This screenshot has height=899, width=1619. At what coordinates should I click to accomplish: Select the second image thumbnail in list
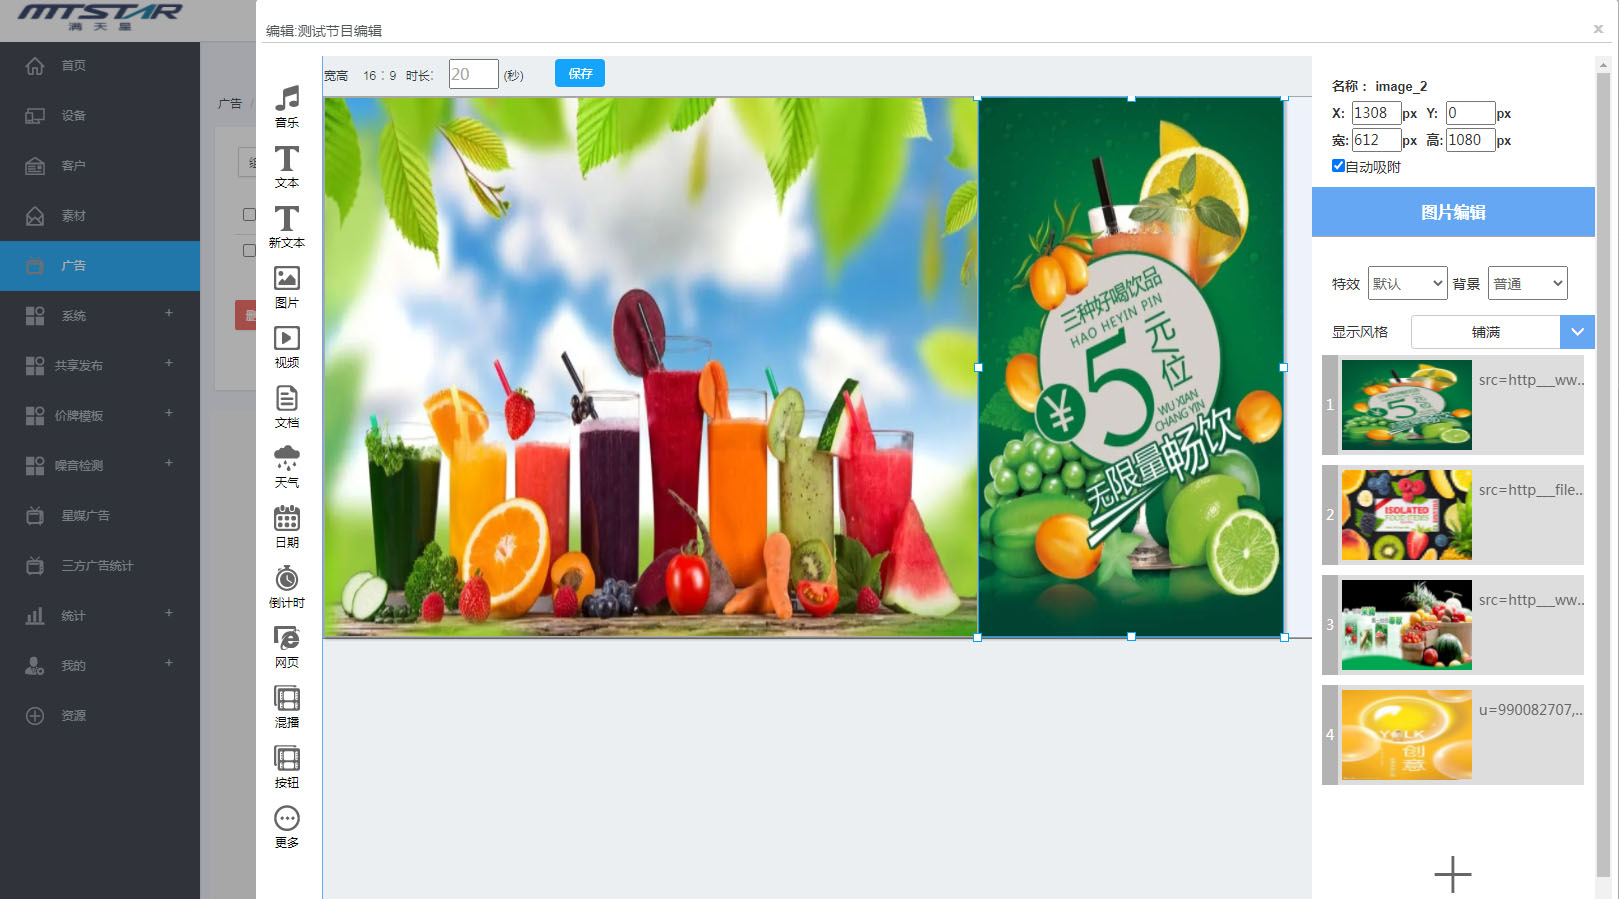coord(1406,515)
